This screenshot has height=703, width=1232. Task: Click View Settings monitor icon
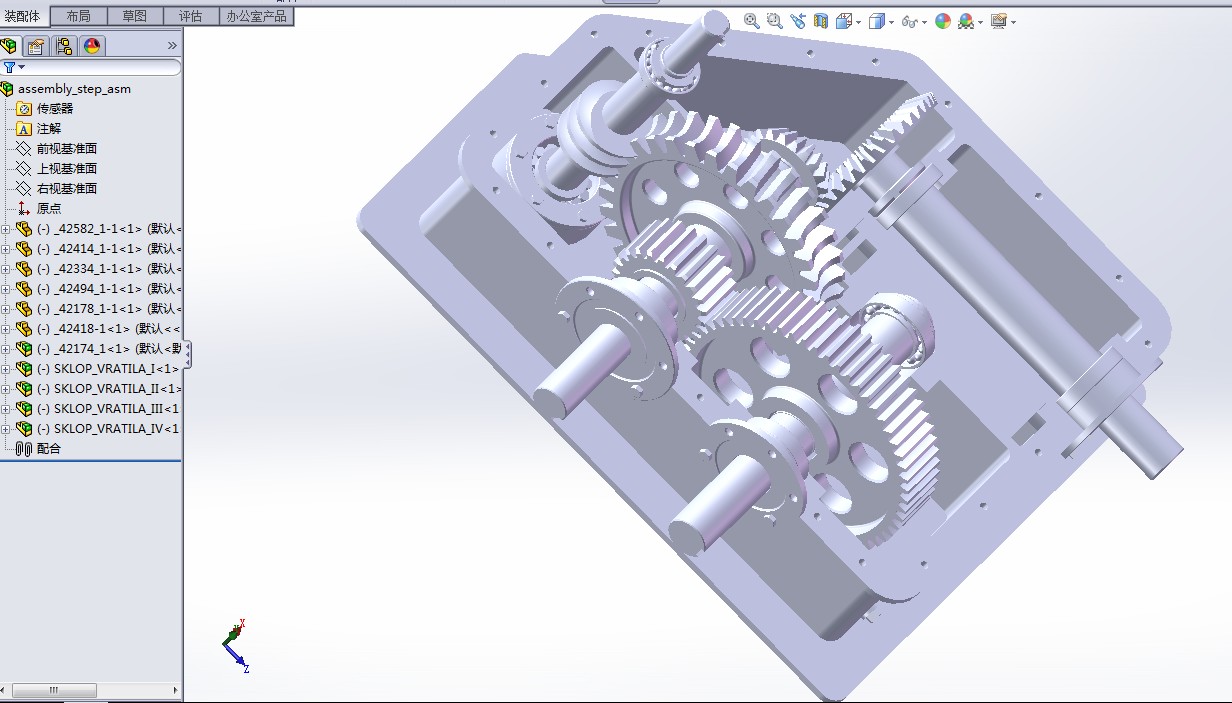[x=998, y=21]
